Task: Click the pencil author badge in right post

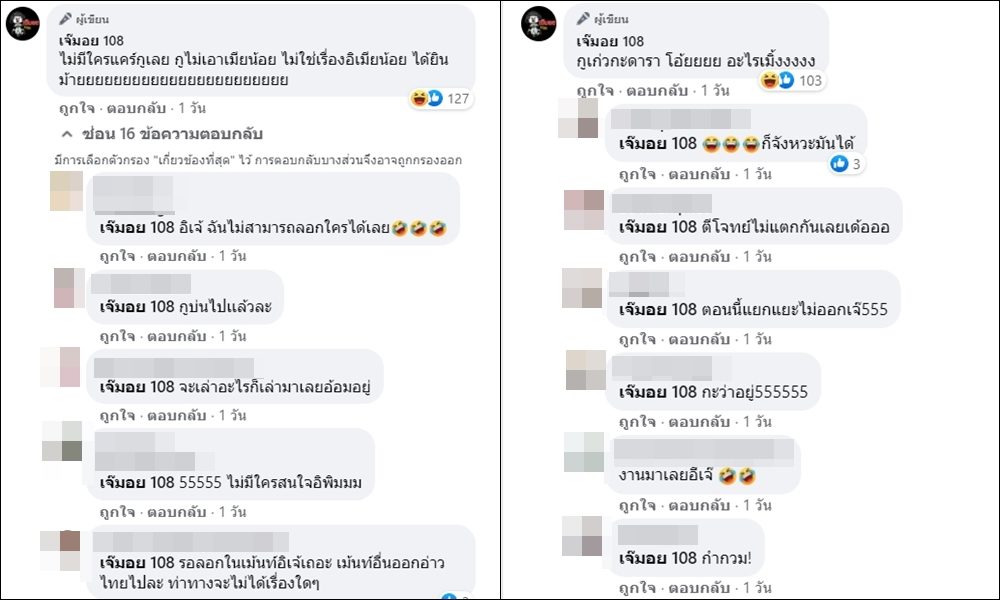Action: point(602,18)
